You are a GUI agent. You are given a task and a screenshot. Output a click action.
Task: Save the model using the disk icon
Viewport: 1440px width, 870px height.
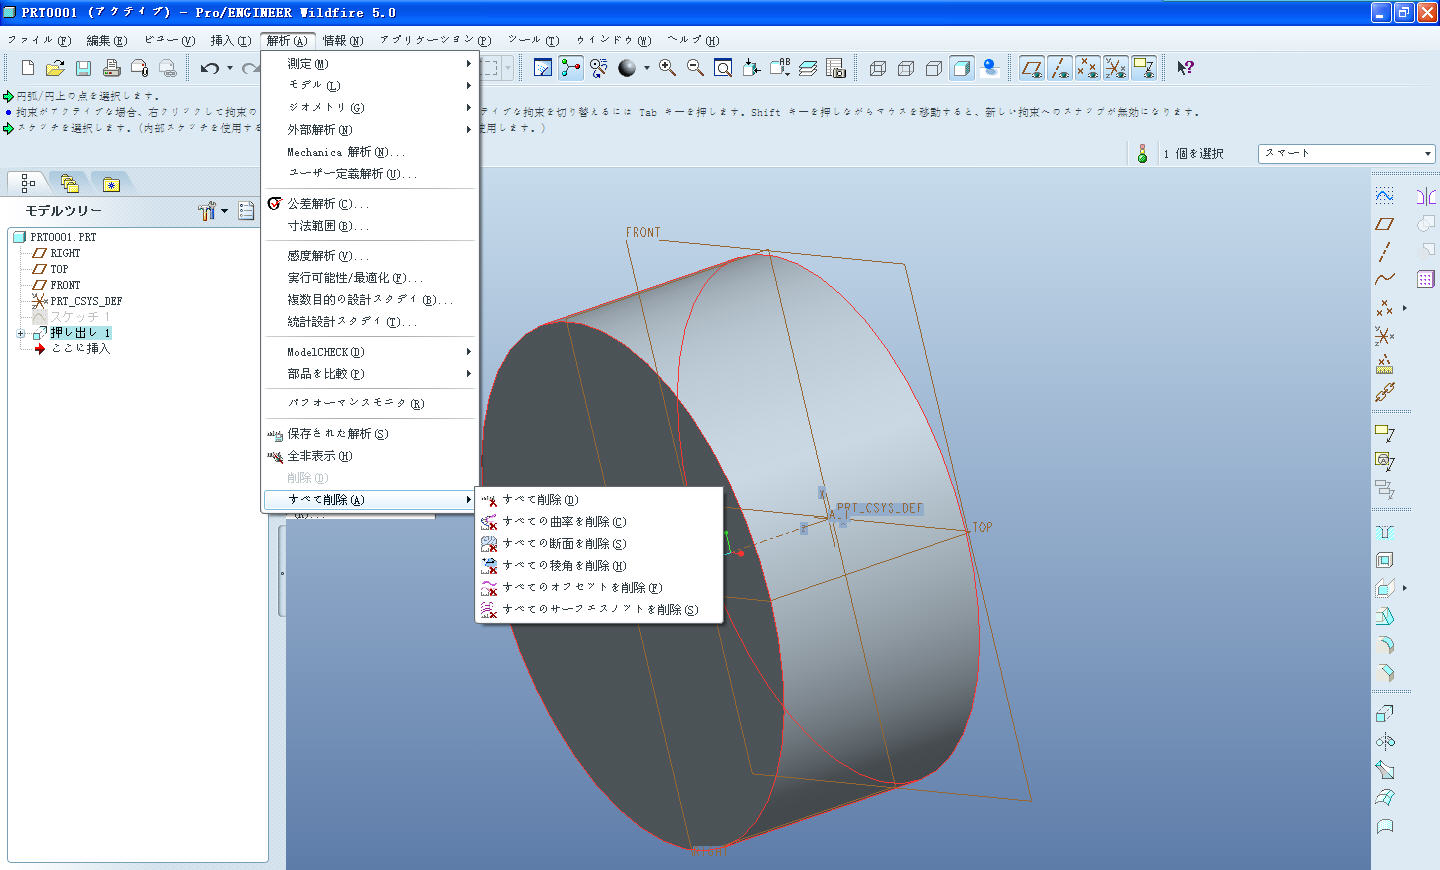tap(83, 68)
